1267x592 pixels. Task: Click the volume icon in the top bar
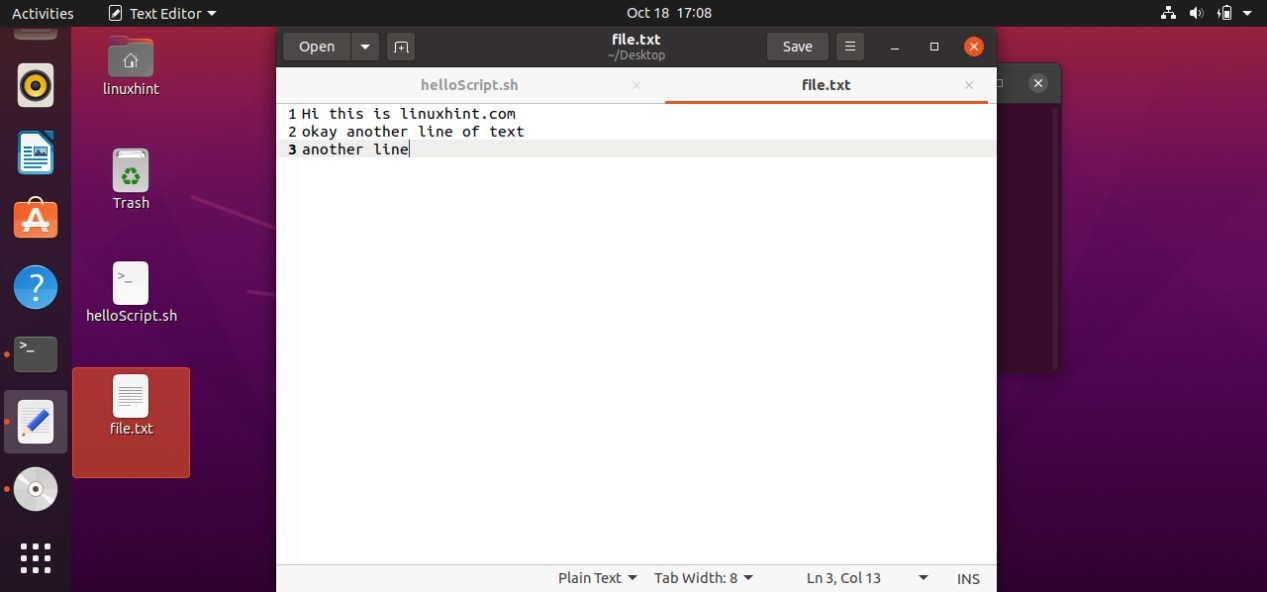(1196, 13)
